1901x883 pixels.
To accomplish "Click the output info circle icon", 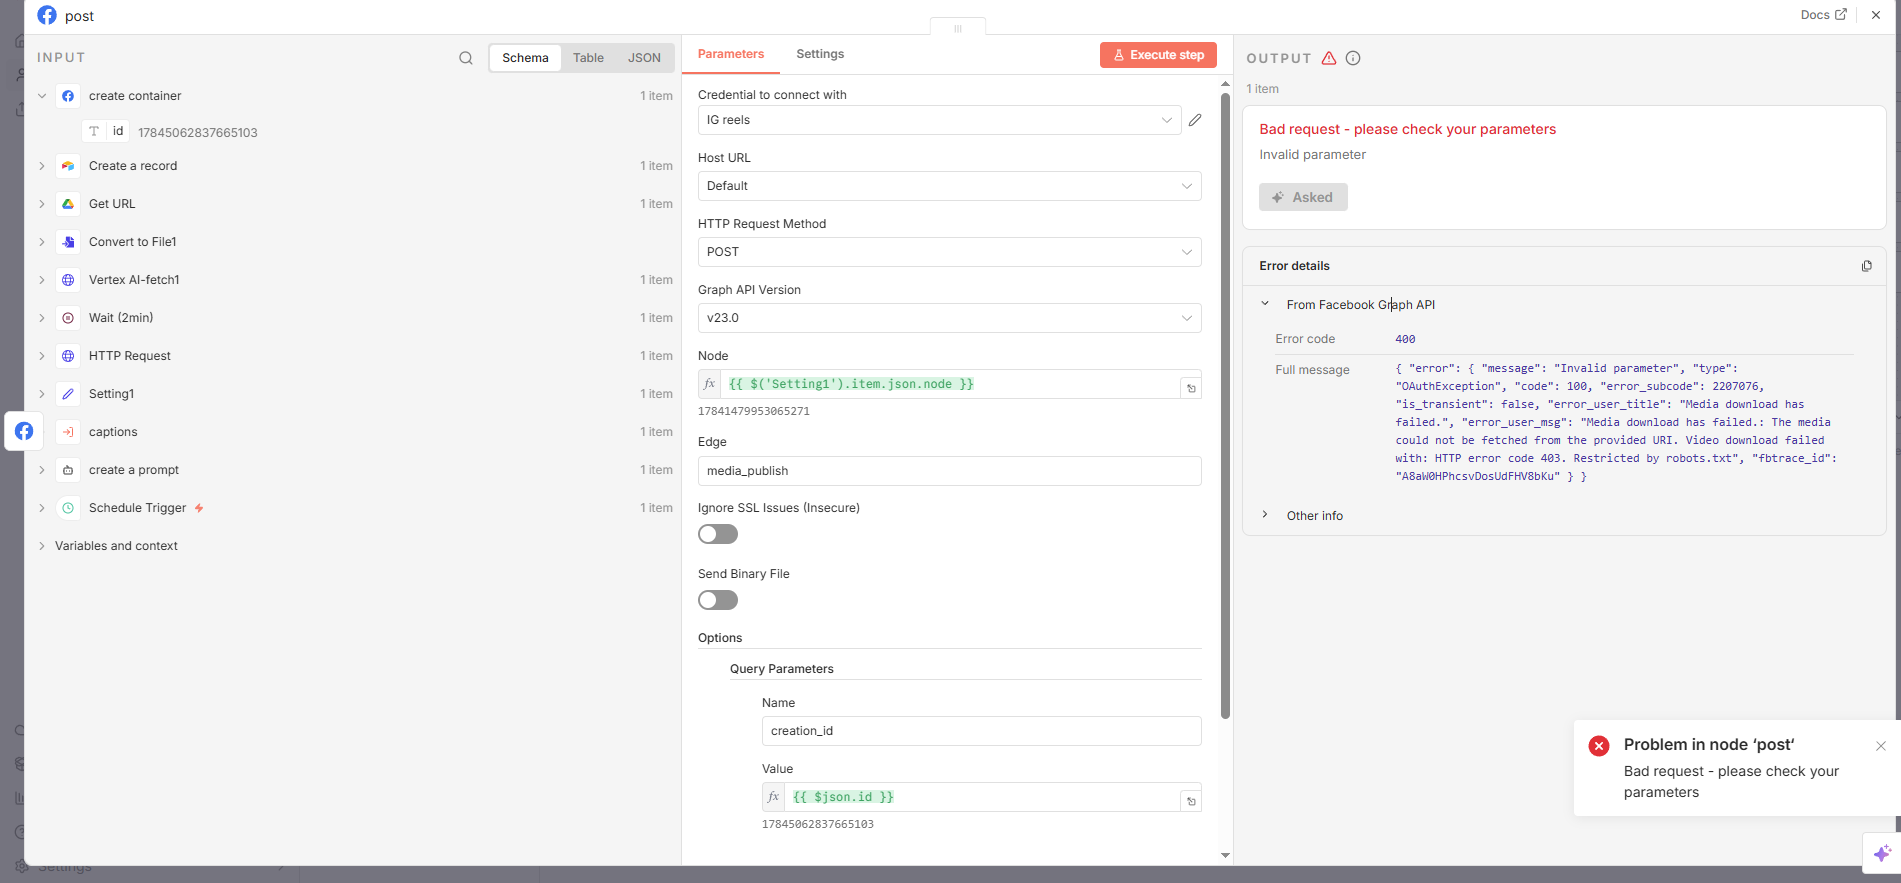I will [1353, 58].
